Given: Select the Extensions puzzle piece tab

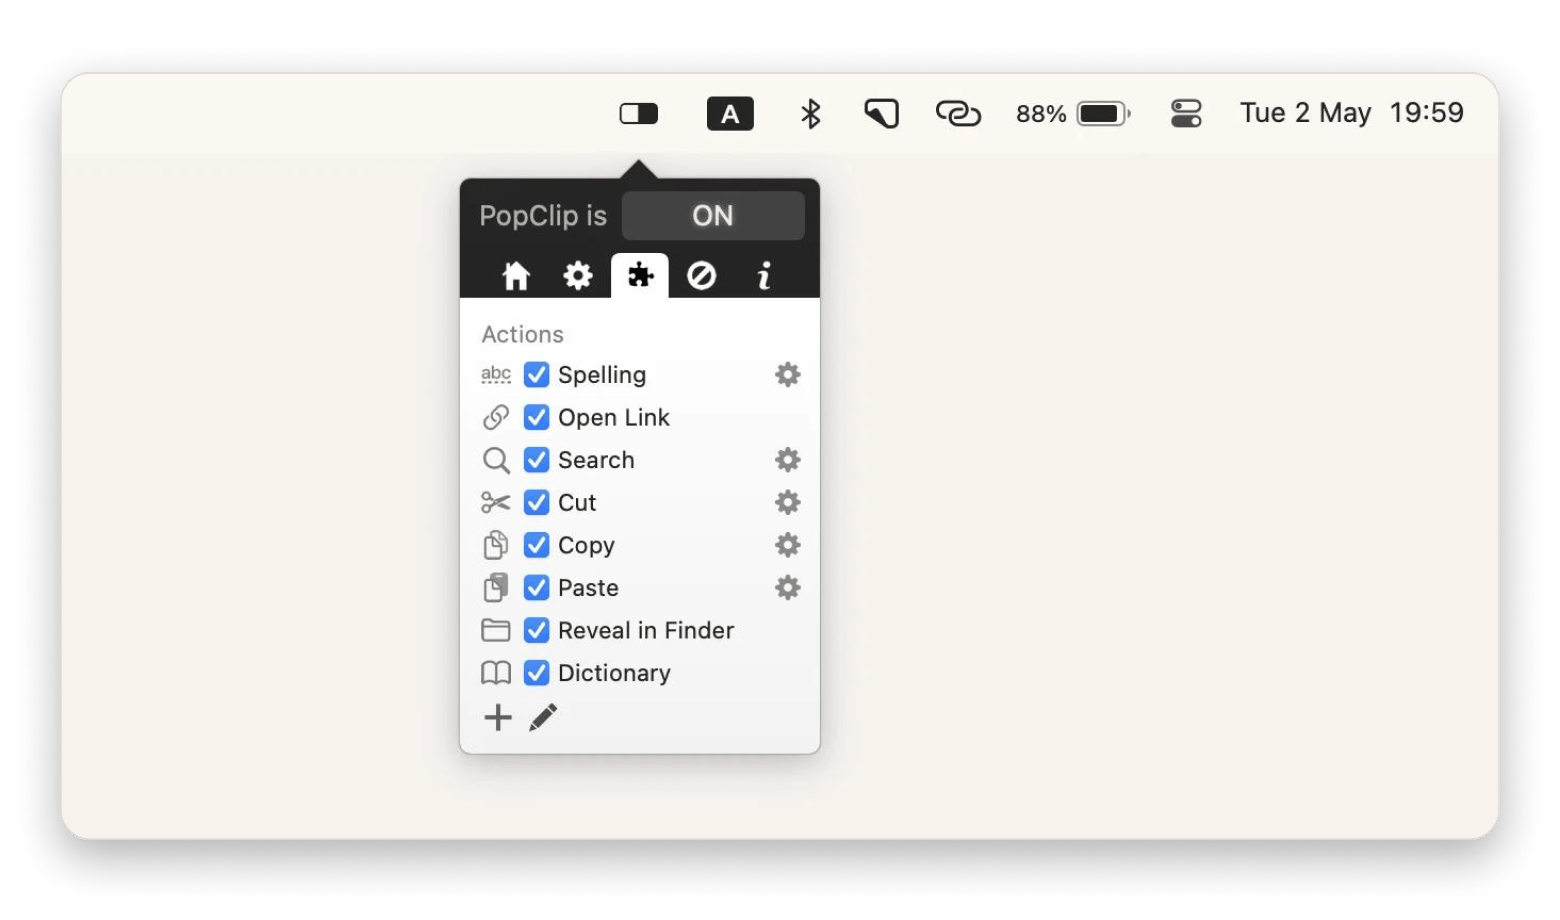Looking at the screenshot, I should 640,275.
